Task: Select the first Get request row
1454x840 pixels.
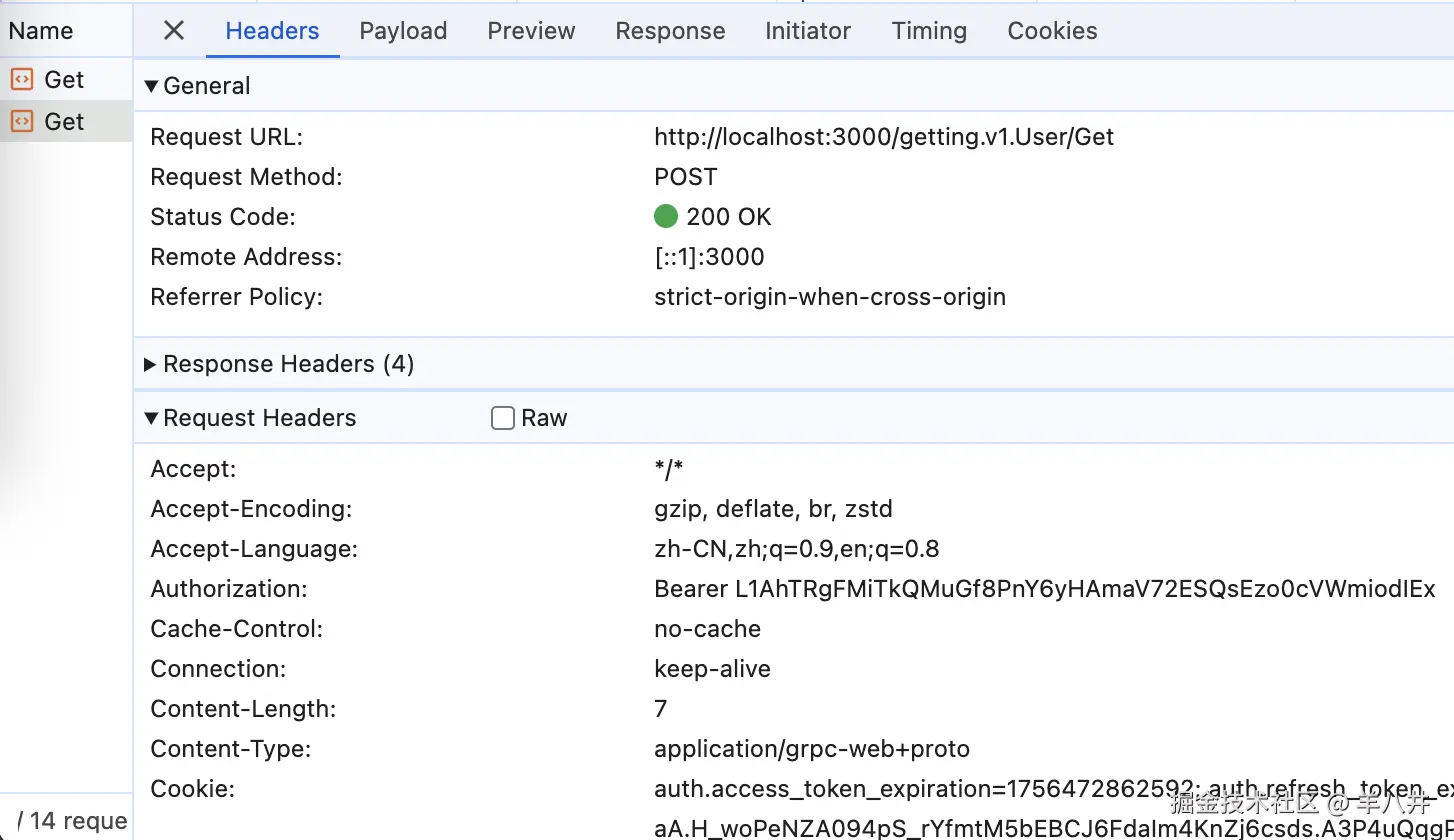Action: pyautogui.click(x=66, y=79)
